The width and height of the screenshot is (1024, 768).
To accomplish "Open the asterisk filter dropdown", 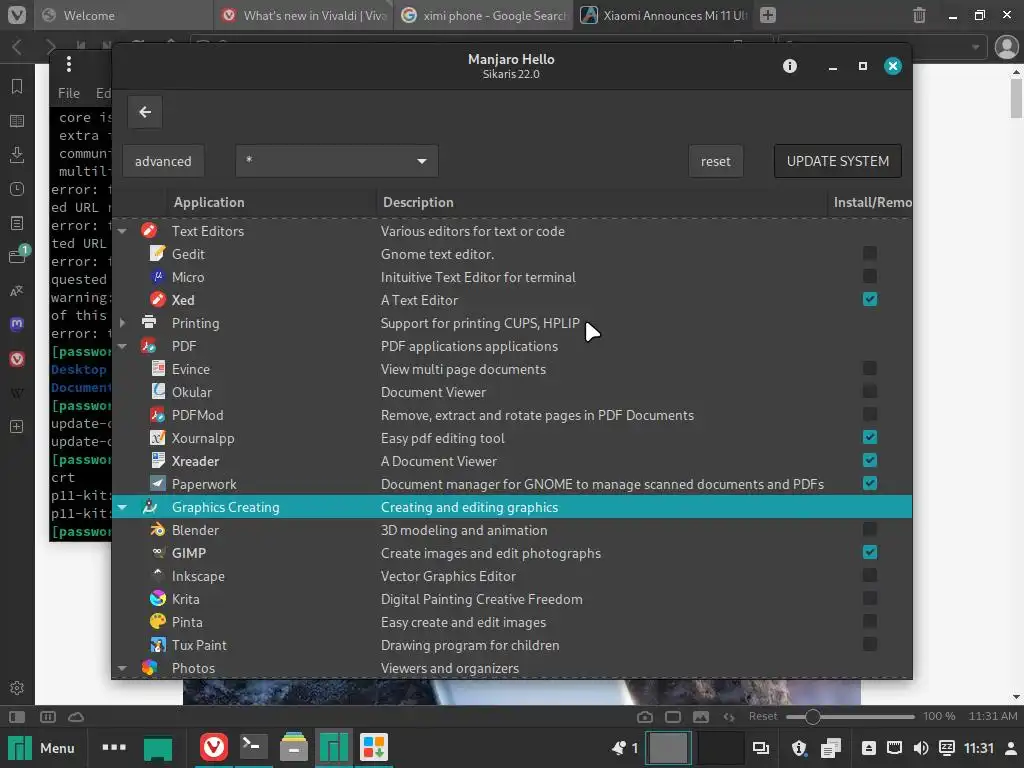I will coord(336,161).
